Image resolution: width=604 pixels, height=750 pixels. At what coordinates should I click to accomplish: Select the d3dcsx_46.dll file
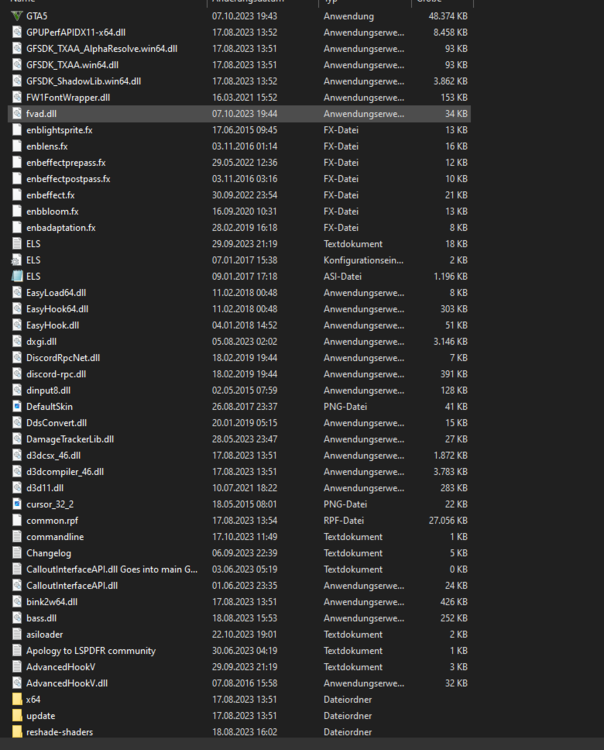[54, 455]
